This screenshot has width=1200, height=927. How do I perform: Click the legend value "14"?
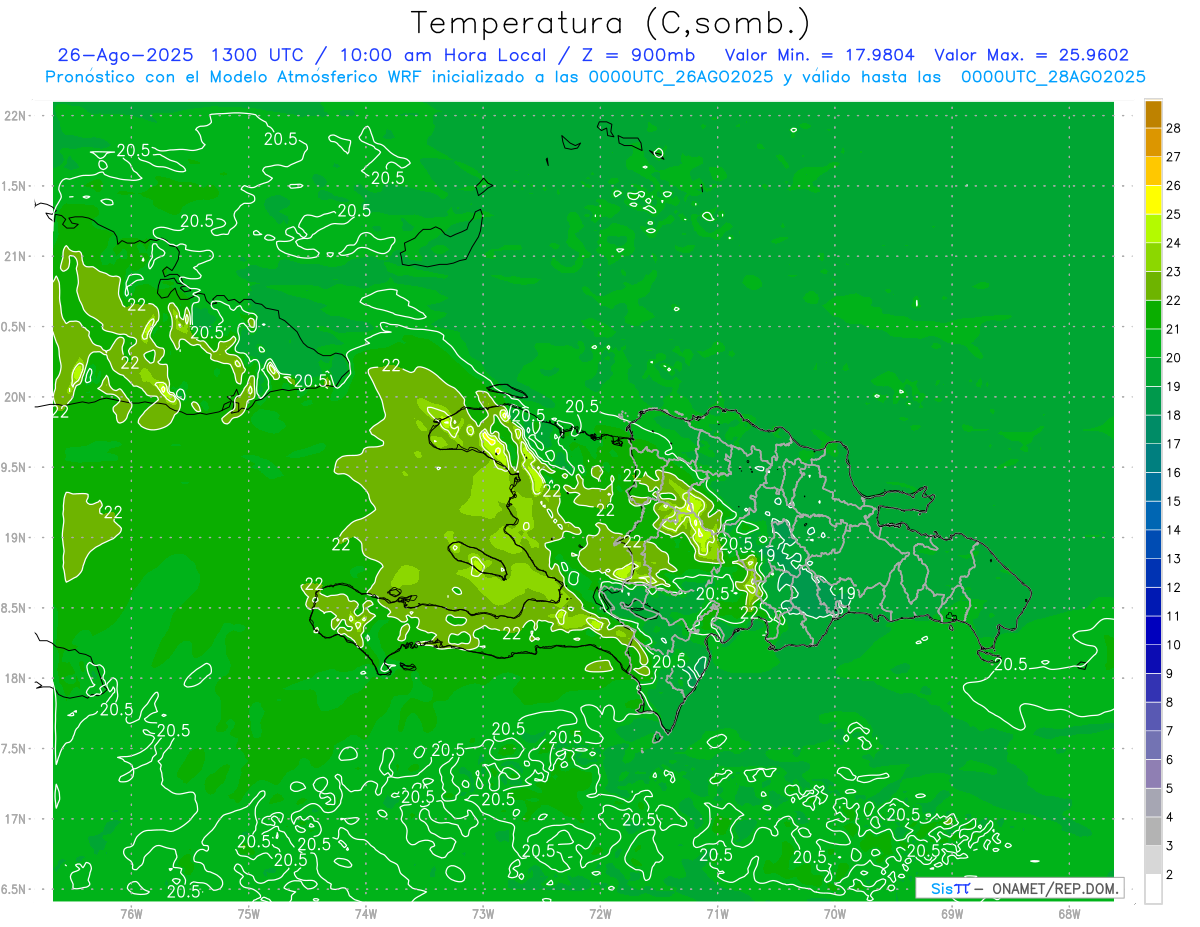click(x=1174, y=529)
